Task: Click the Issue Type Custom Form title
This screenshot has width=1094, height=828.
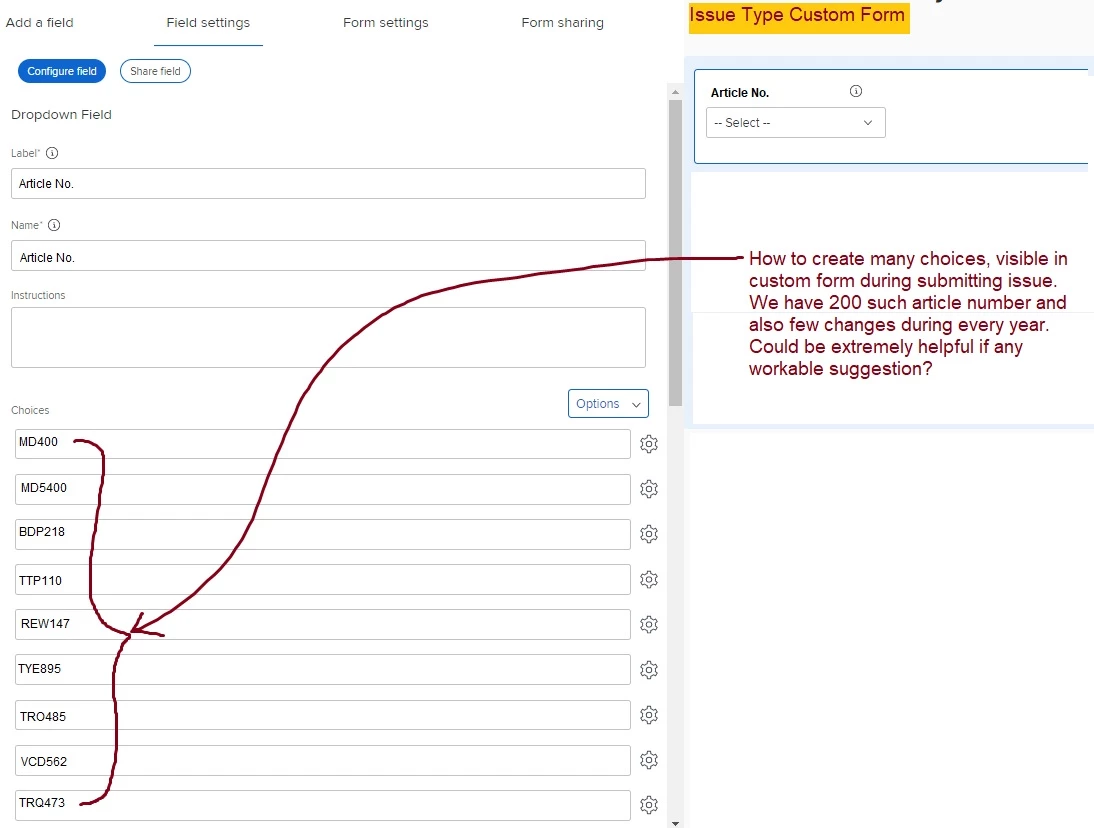Action: (x=797, y=15)
